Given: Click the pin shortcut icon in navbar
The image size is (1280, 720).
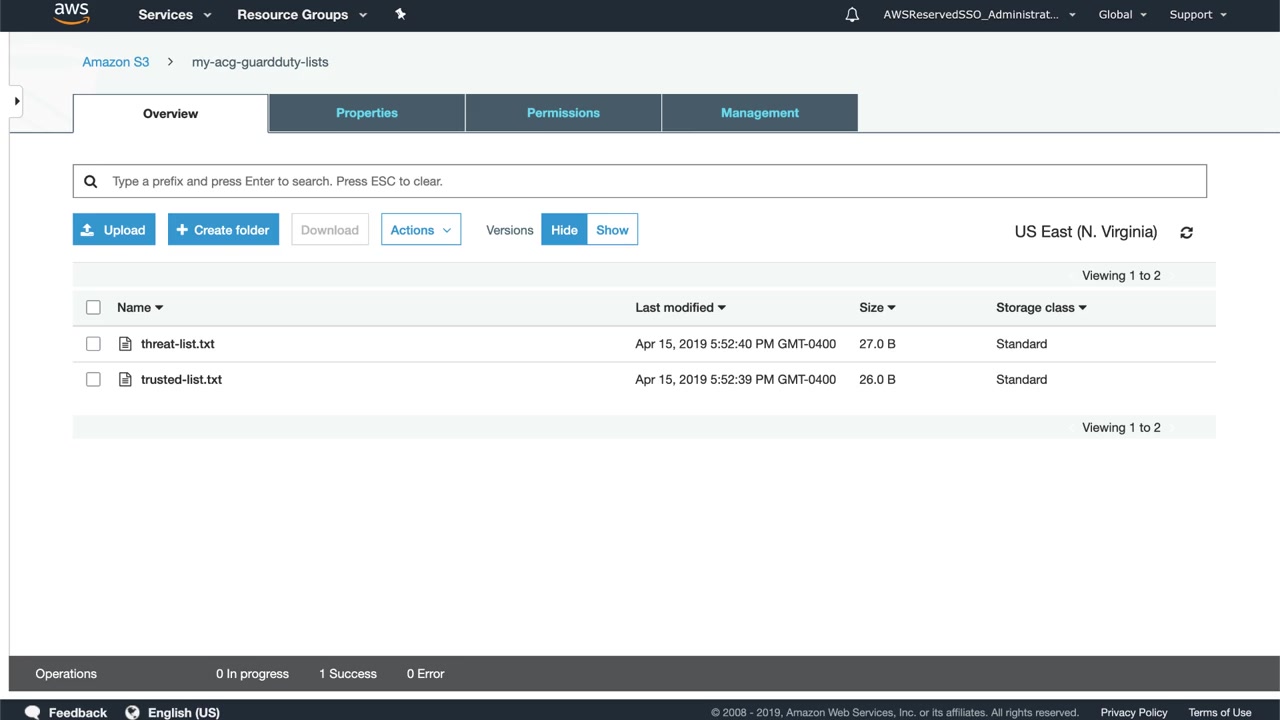Looking at the screenshot, I should click(x=400, y=14).
